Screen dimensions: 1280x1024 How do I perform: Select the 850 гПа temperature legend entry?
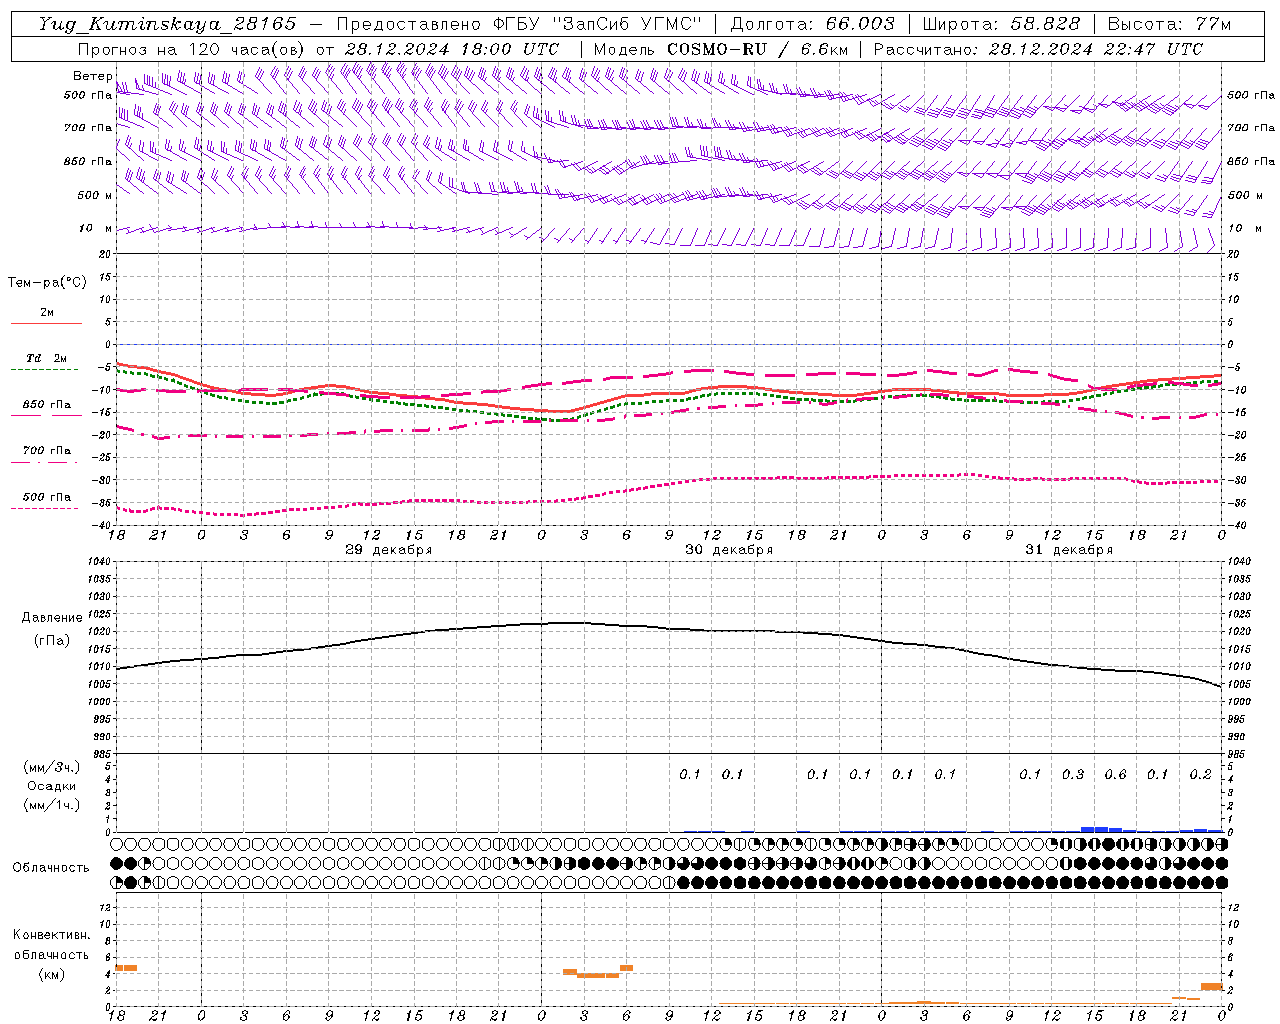click(x=46, y=409)
